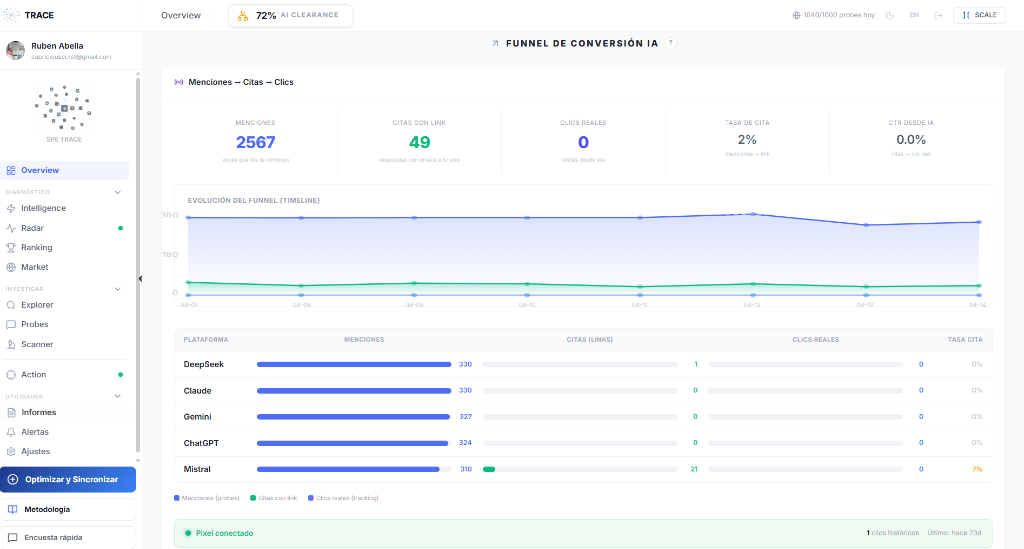Image resolution: width=1024 pixels, height=549 pixels.
Task: Open the Market section
Action: tap(34, 267)
